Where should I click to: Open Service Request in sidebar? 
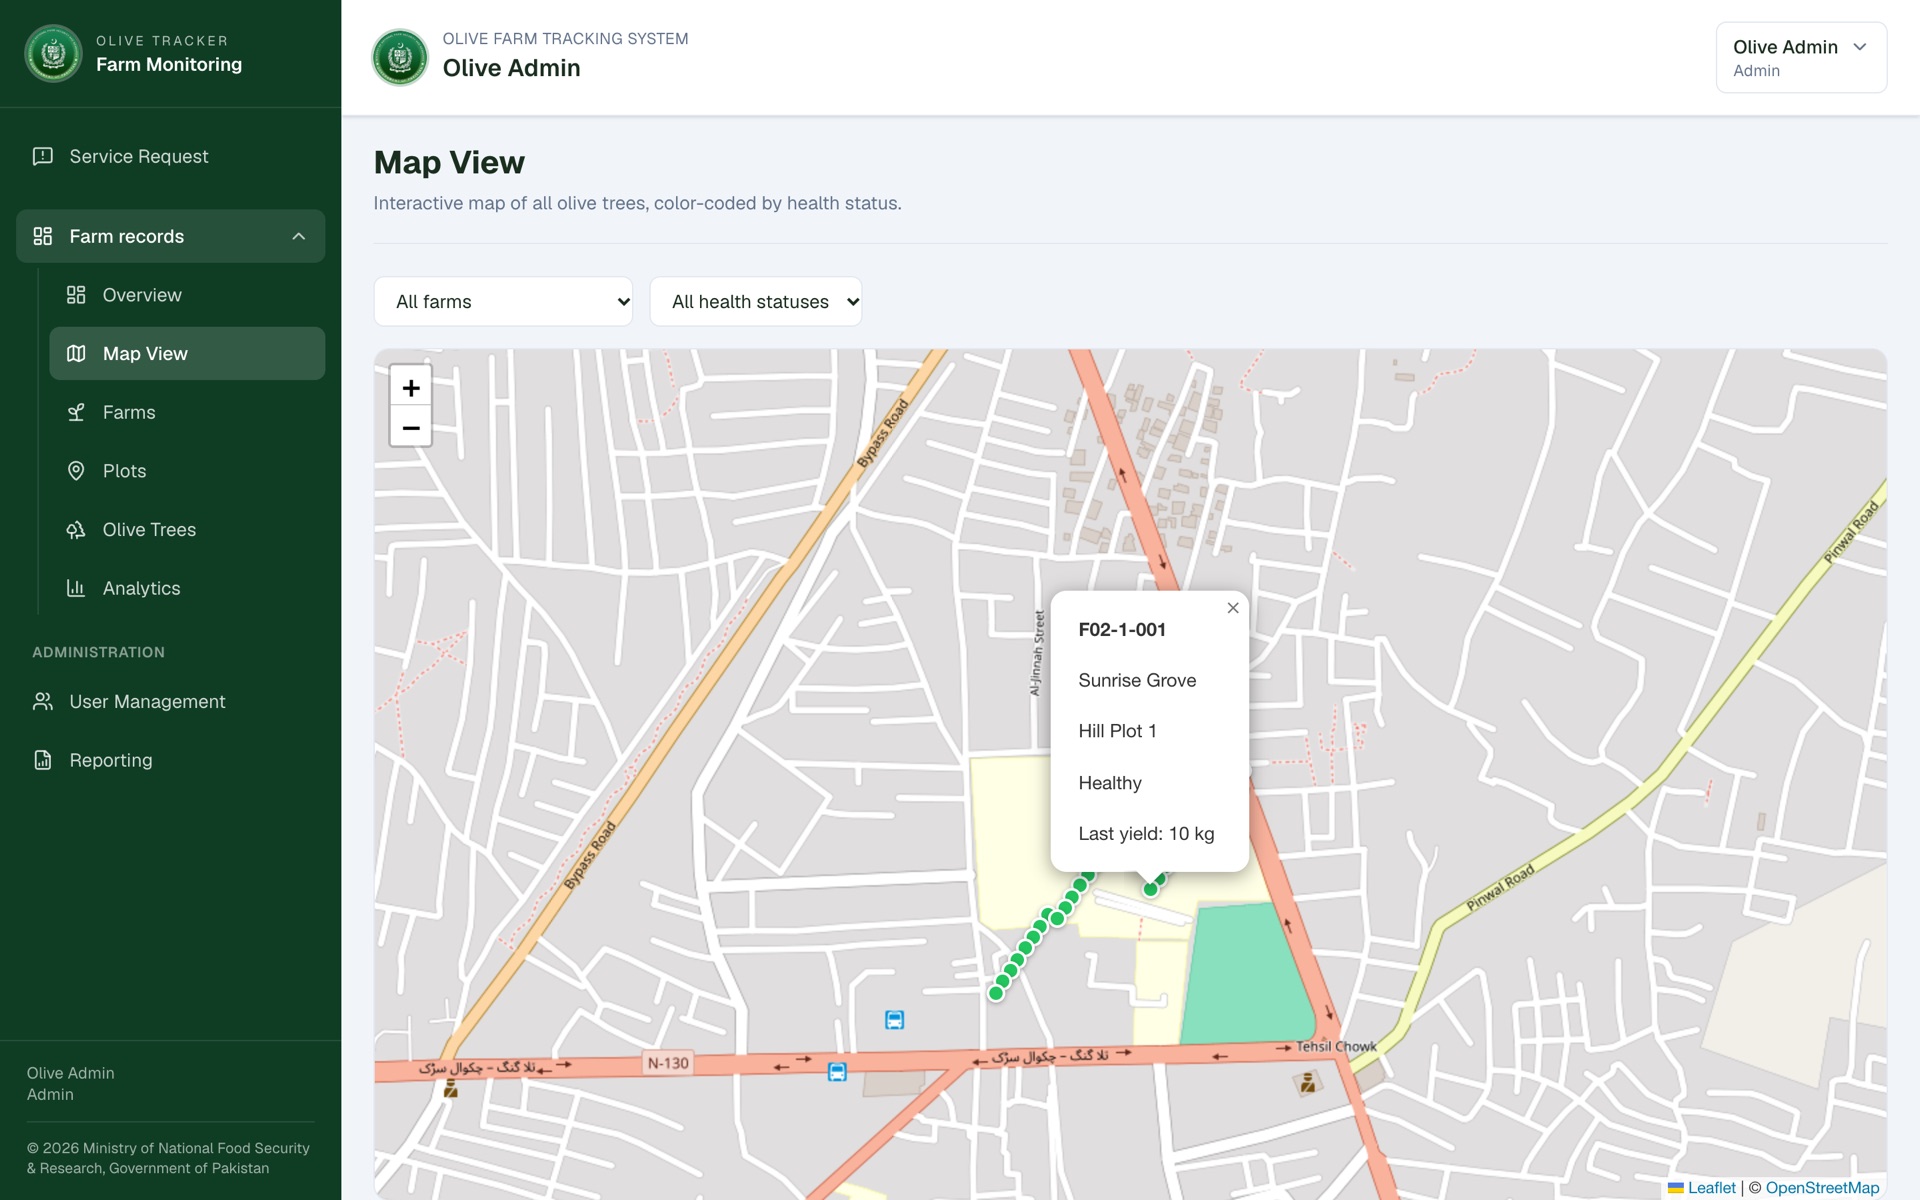pyautogui.click(x=170, y=156)
